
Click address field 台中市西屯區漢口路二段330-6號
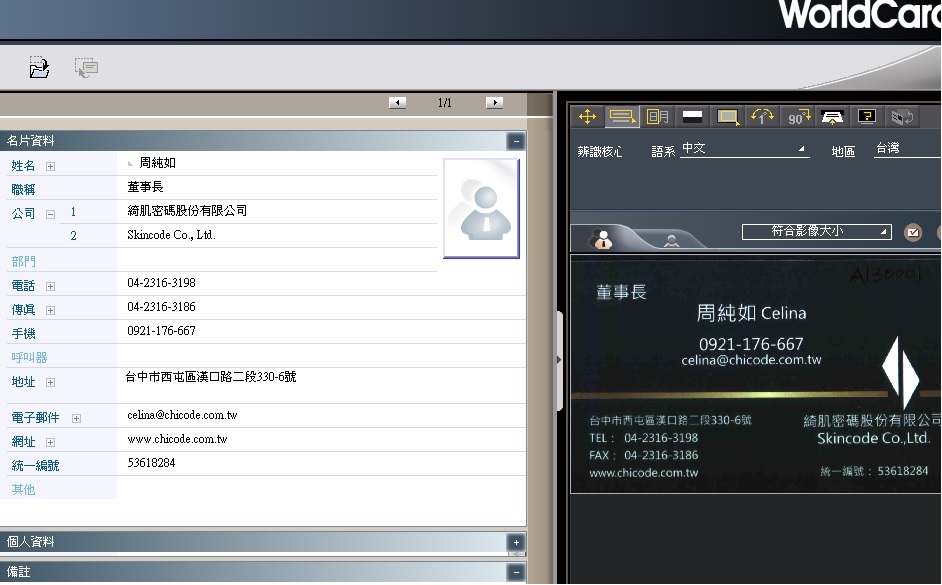(321, 385)
